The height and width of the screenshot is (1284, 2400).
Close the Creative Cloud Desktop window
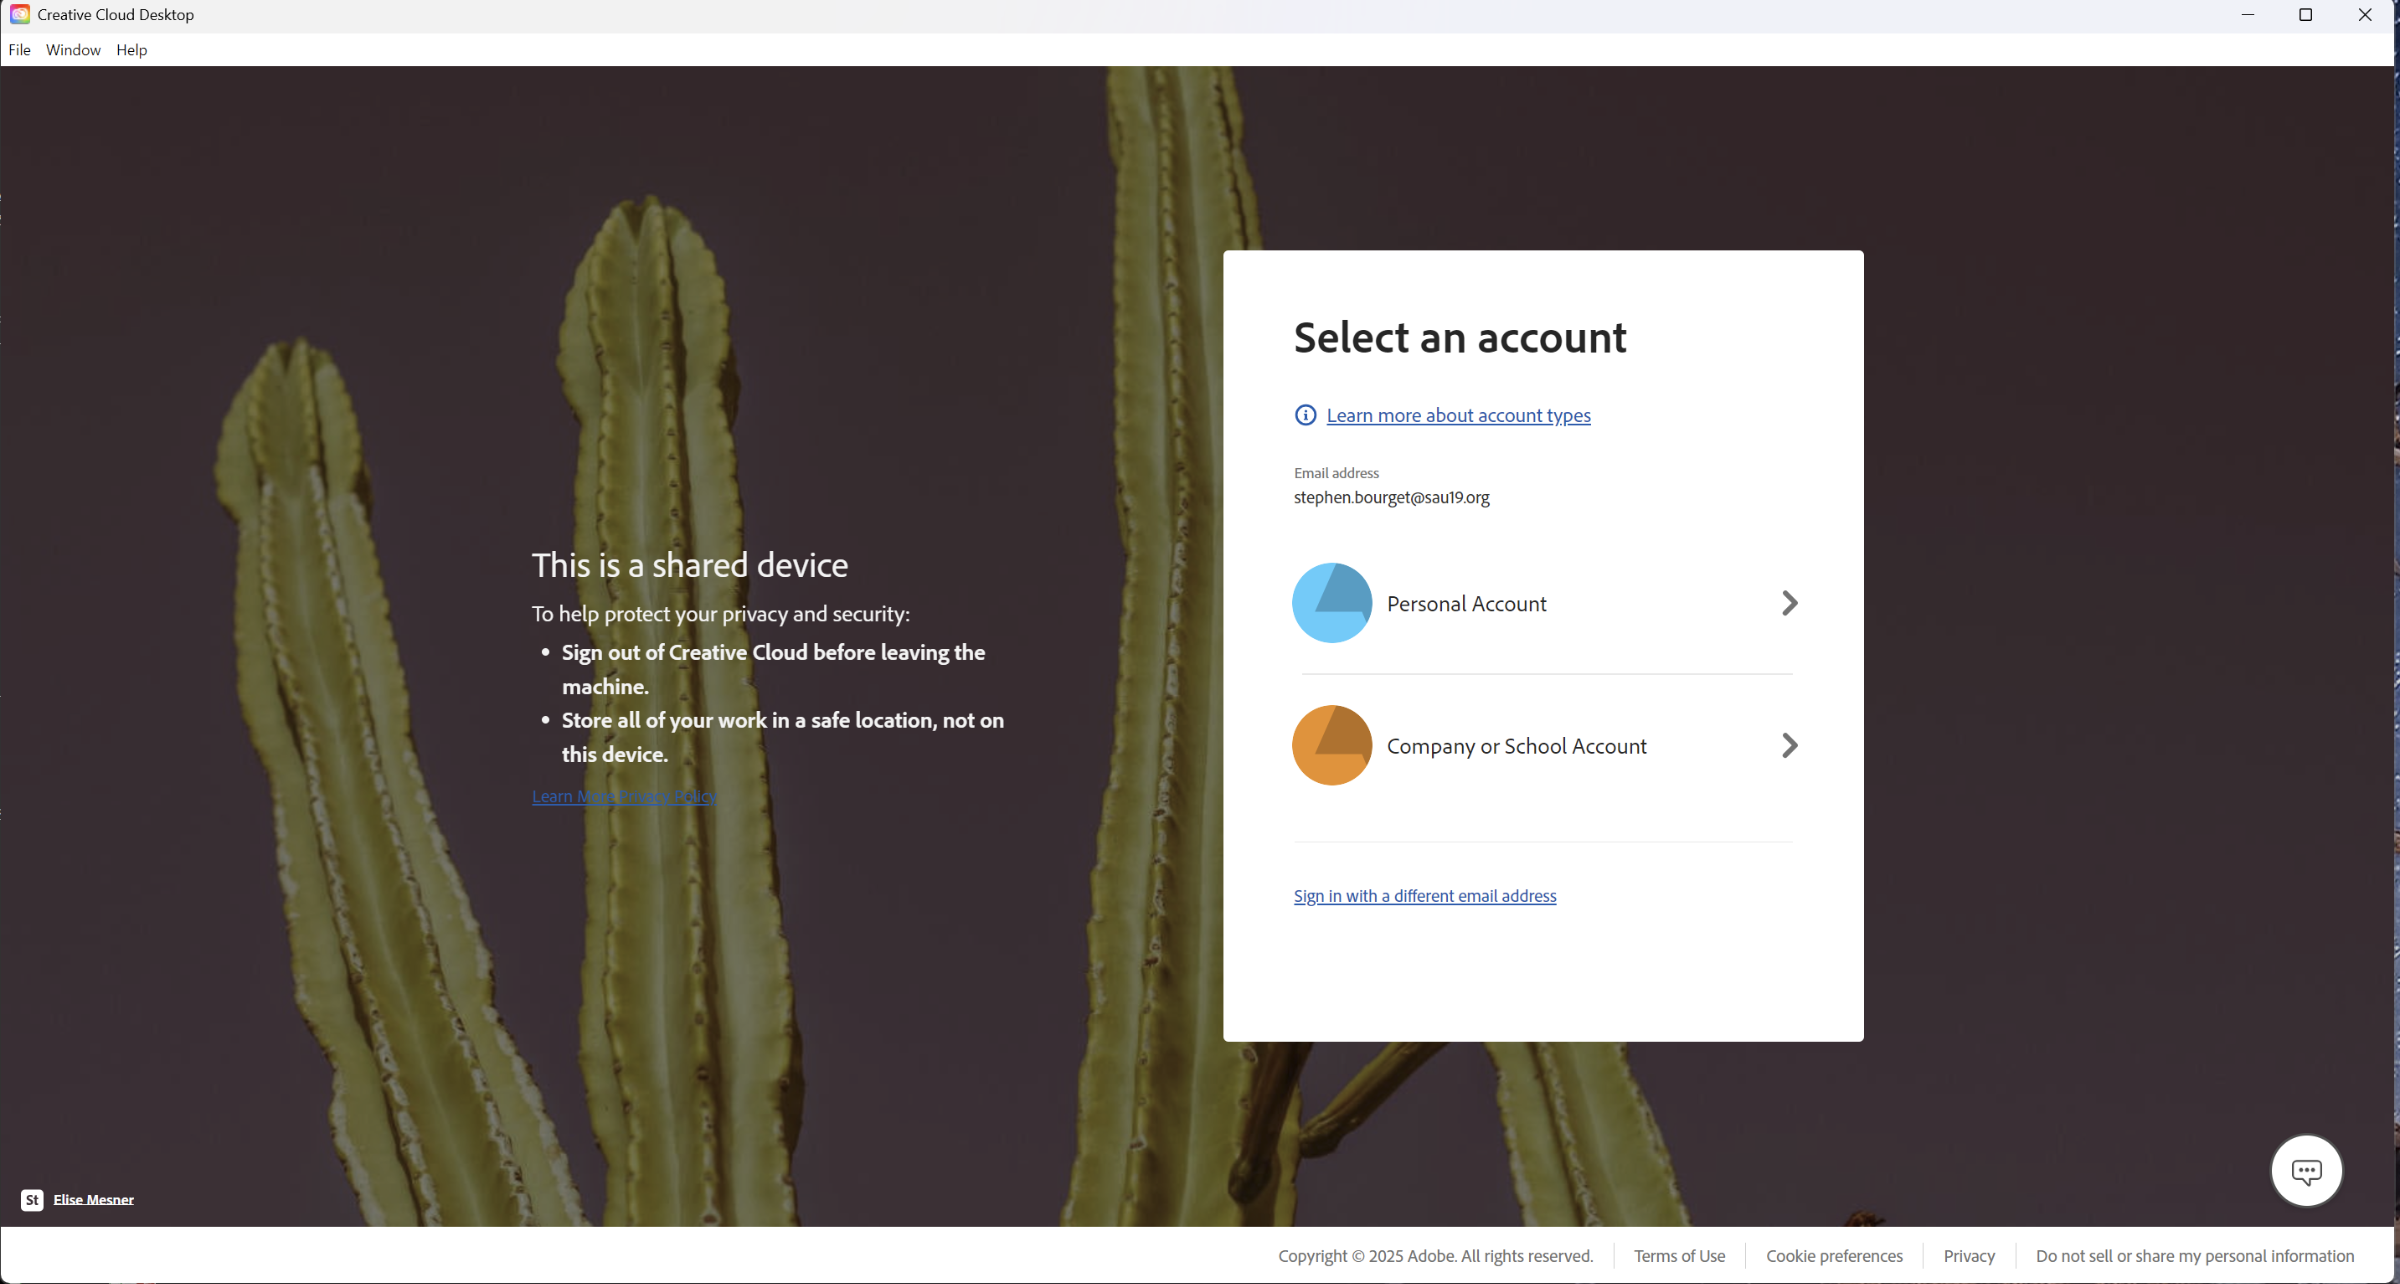[x=2365, y=15]
